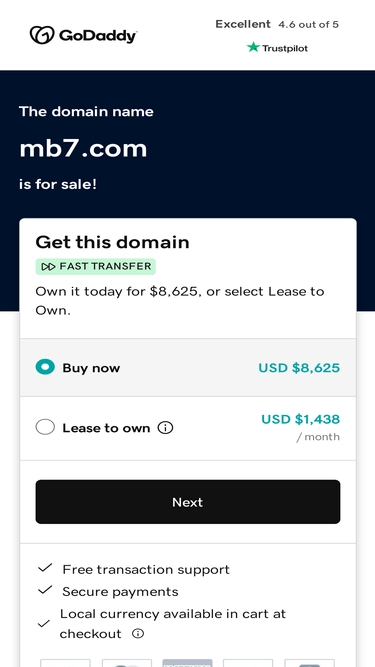Viewport: 375px width, 667px height.
Task: Click checkmark beside Local currency available
Action: tap(44, 624)
